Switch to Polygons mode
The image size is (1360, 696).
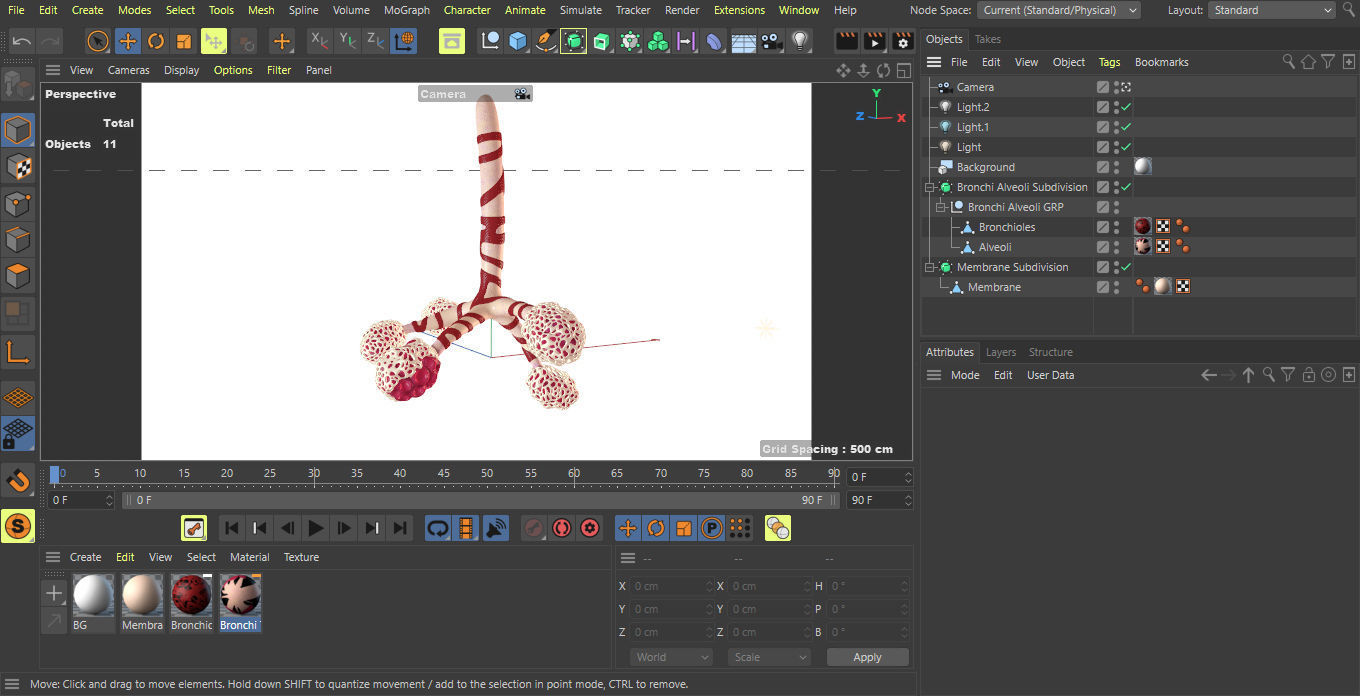(x=18, y=276)
